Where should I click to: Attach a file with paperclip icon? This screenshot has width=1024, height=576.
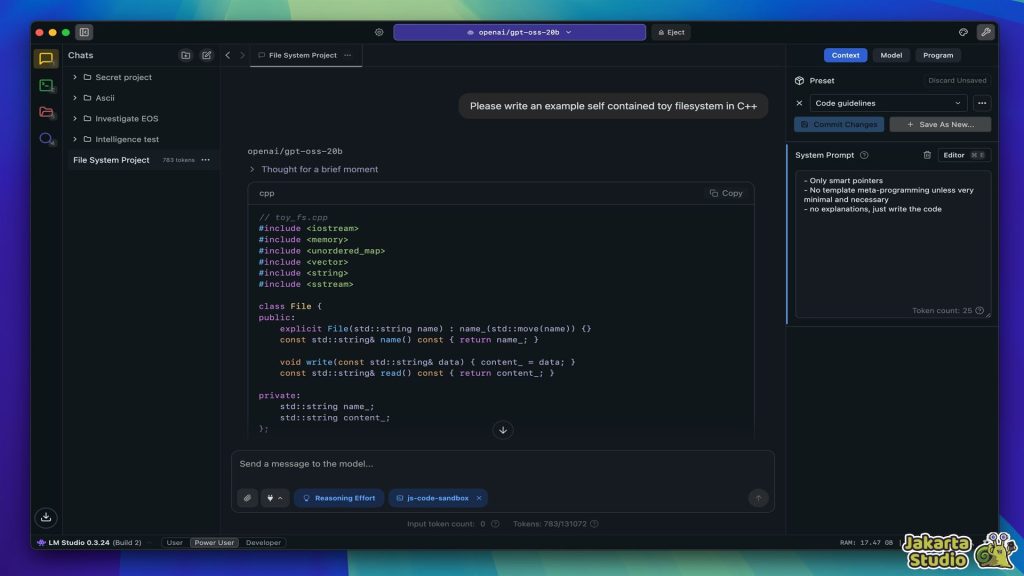[x=247, y=498]
